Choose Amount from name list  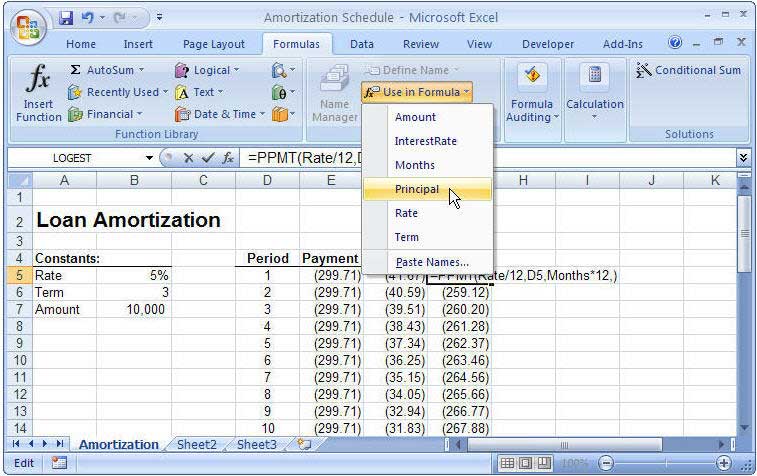tap(427, 117)
